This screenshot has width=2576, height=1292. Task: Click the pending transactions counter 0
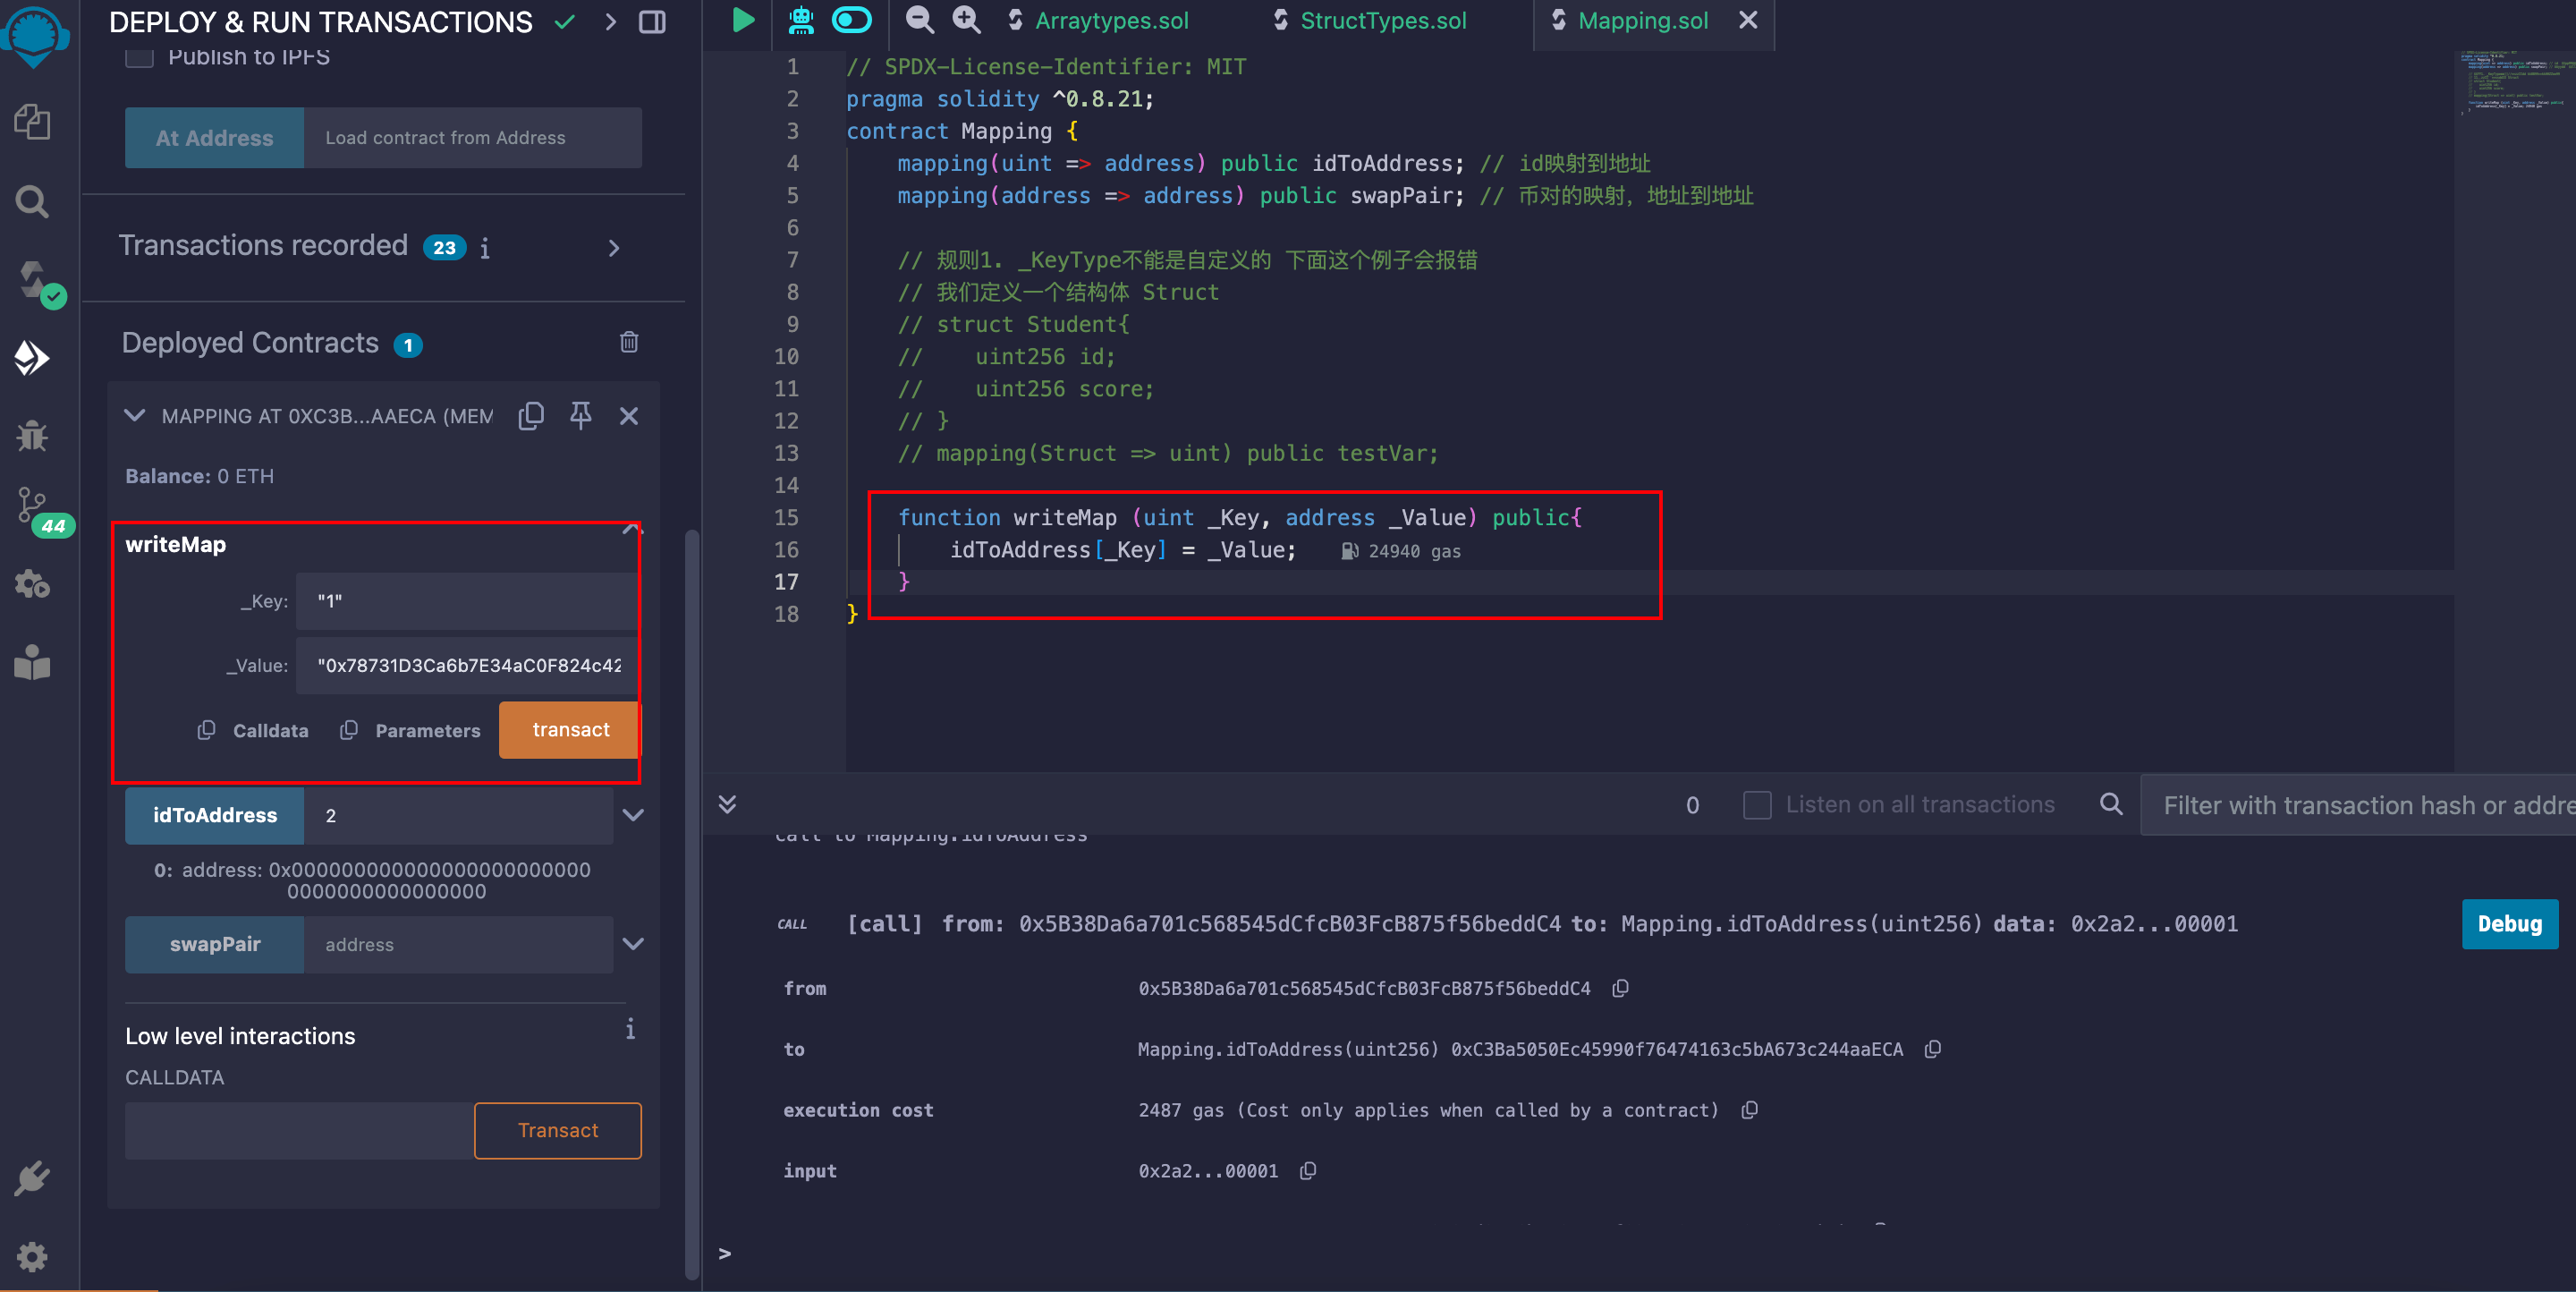(1692, 805)
